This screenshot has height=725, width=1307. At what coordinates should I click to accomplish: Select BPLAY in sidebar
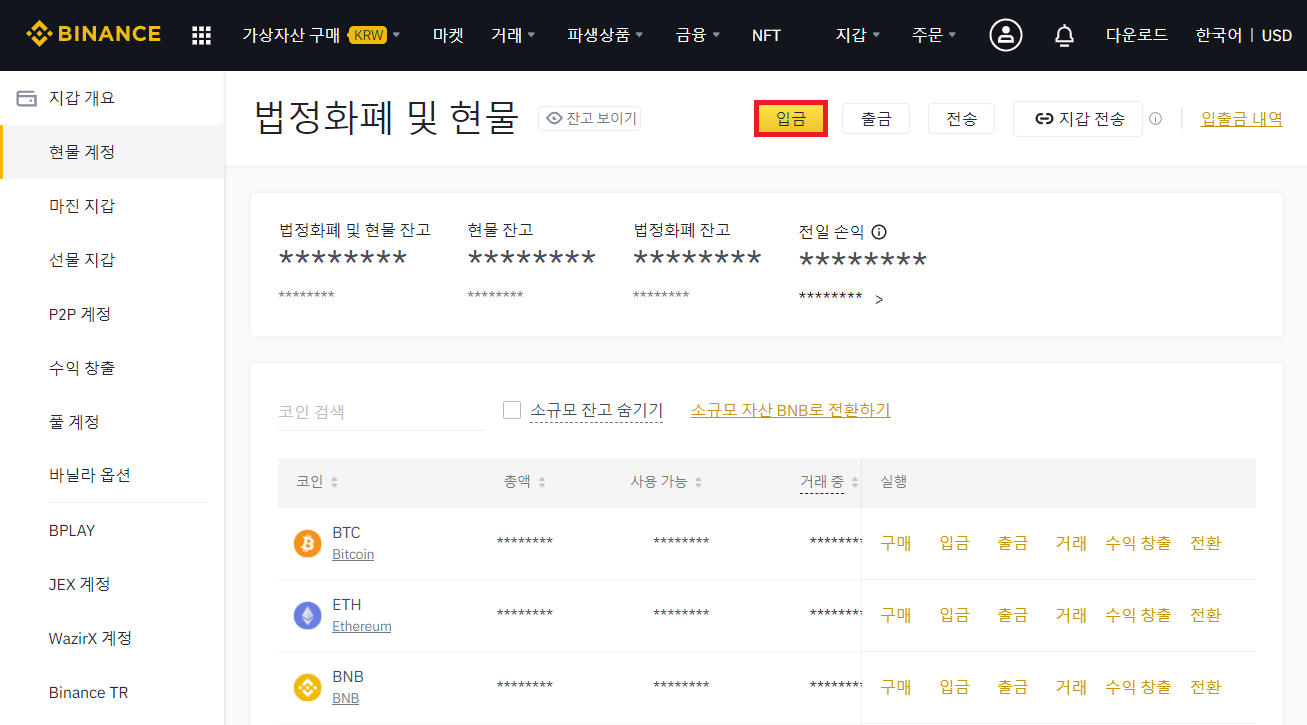(112, 530)
